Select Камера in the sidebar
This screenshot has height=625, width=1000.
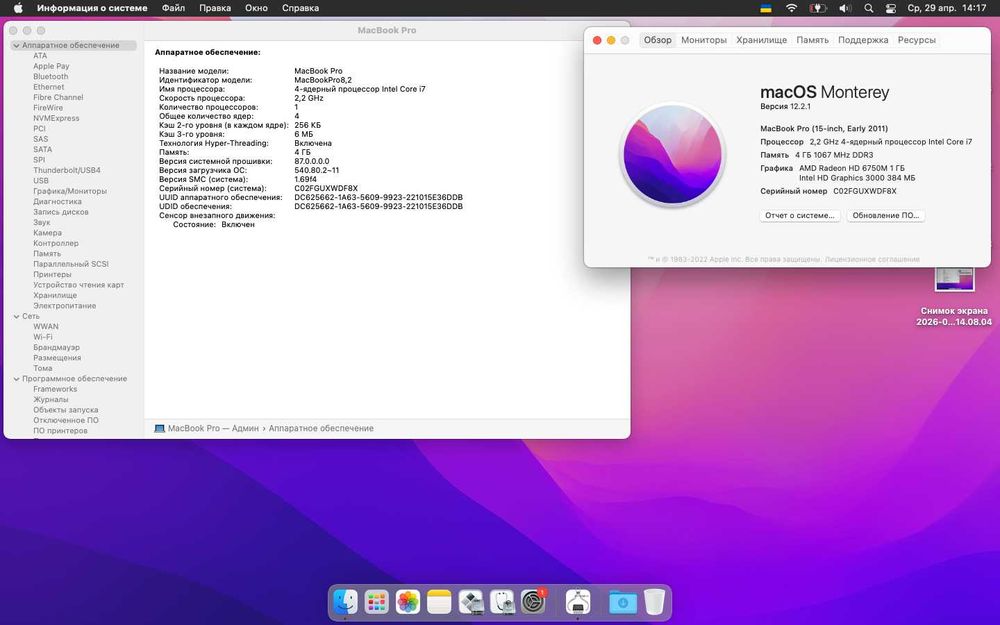[x=47, y=233]
